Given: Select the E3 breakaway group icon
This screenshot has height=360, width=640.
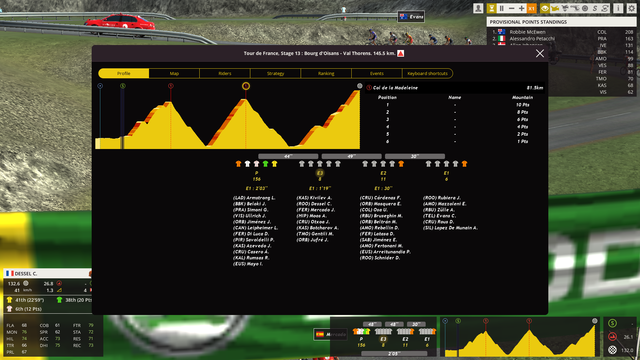Looking at the screenshot, I should pyautogui.click(x=320, y=173).
